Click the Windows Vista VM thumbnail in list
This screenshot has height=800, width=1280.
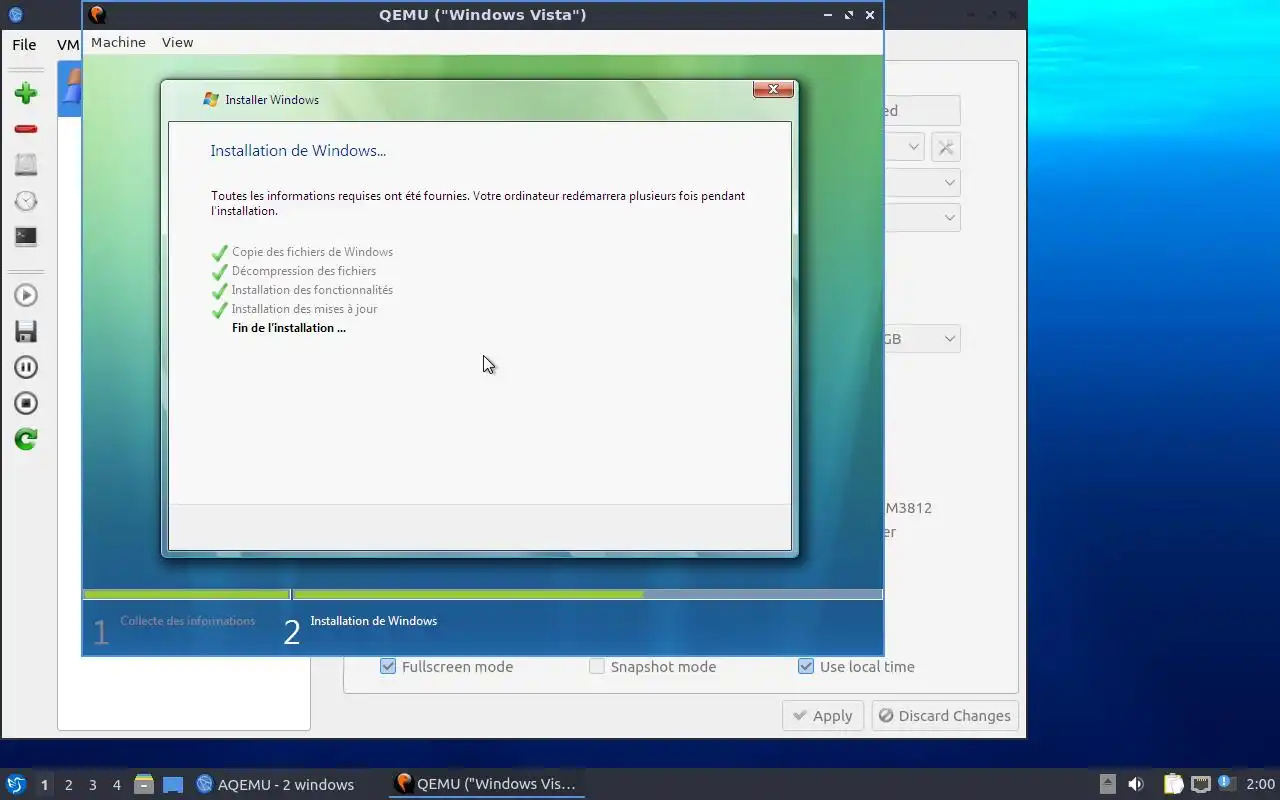[x=69, y=89]
